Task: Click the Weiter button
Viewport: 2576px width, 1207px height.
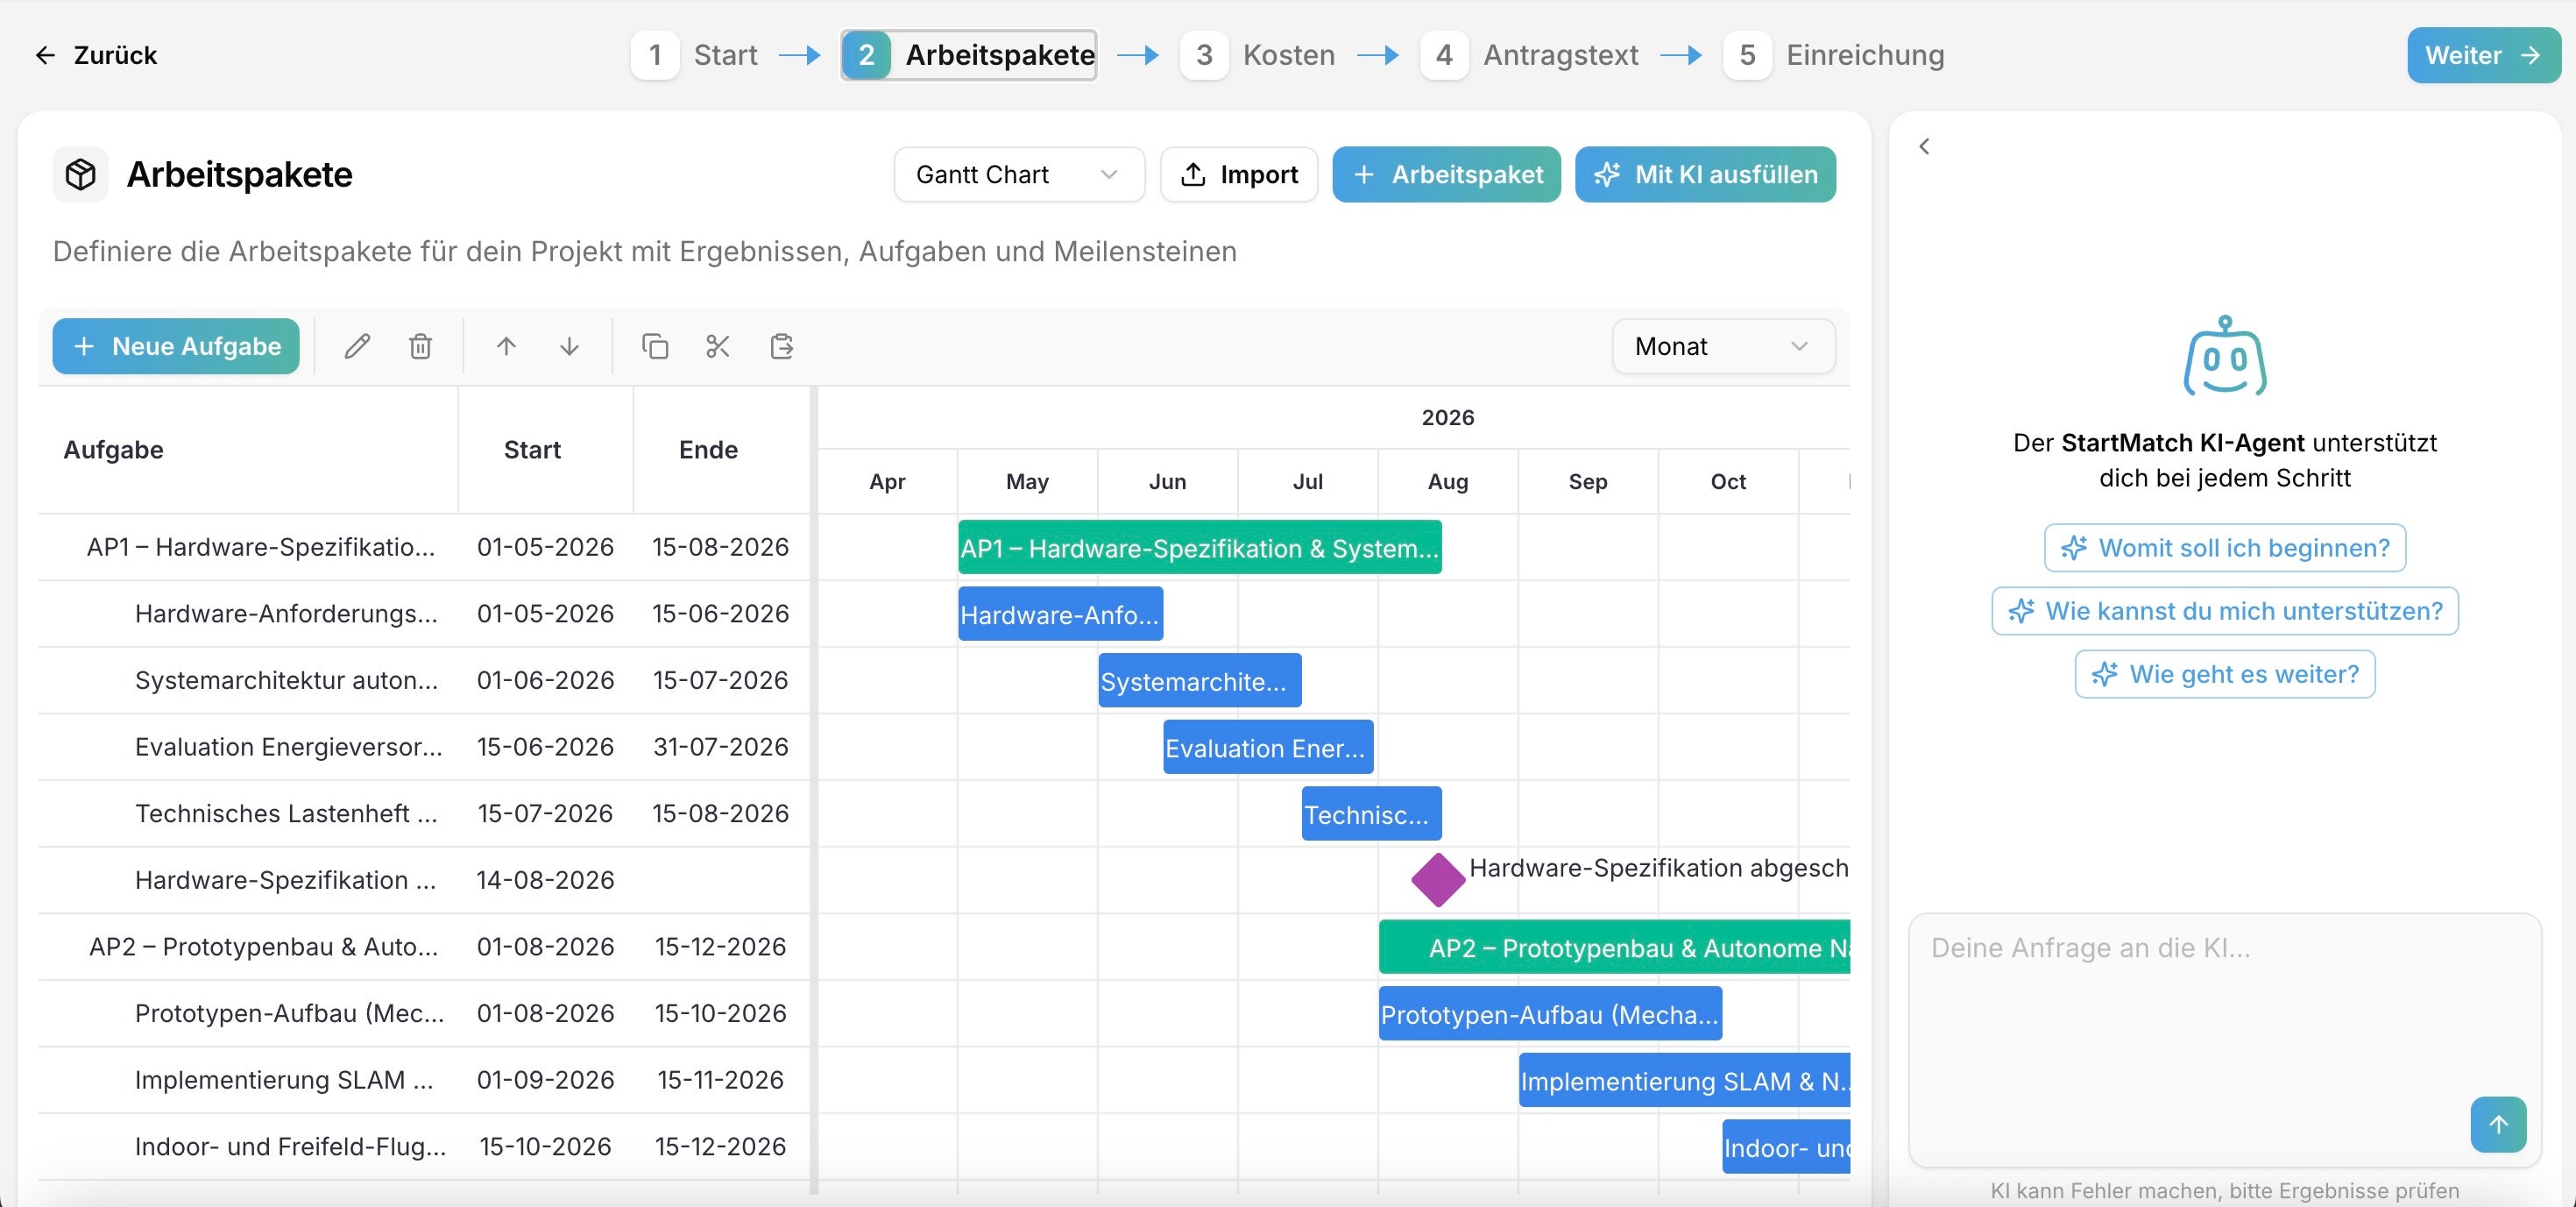Action: point(2483,55)
